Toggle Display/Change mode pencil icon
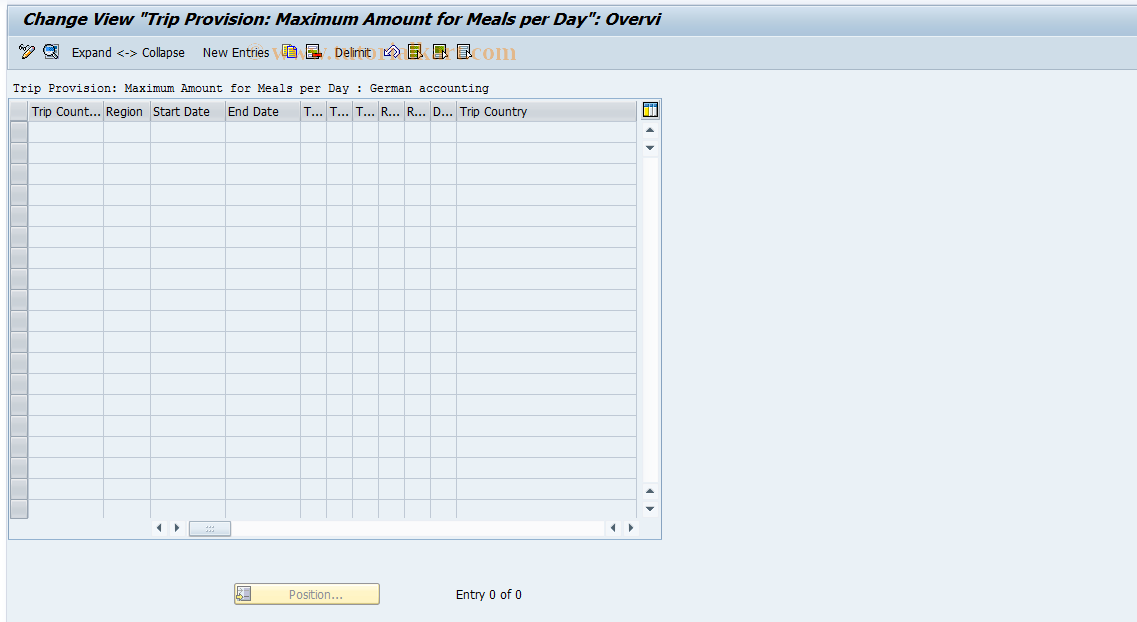The width and height of the screenshot is (1137, 622). pyautogui.click(x=27, y=51)
